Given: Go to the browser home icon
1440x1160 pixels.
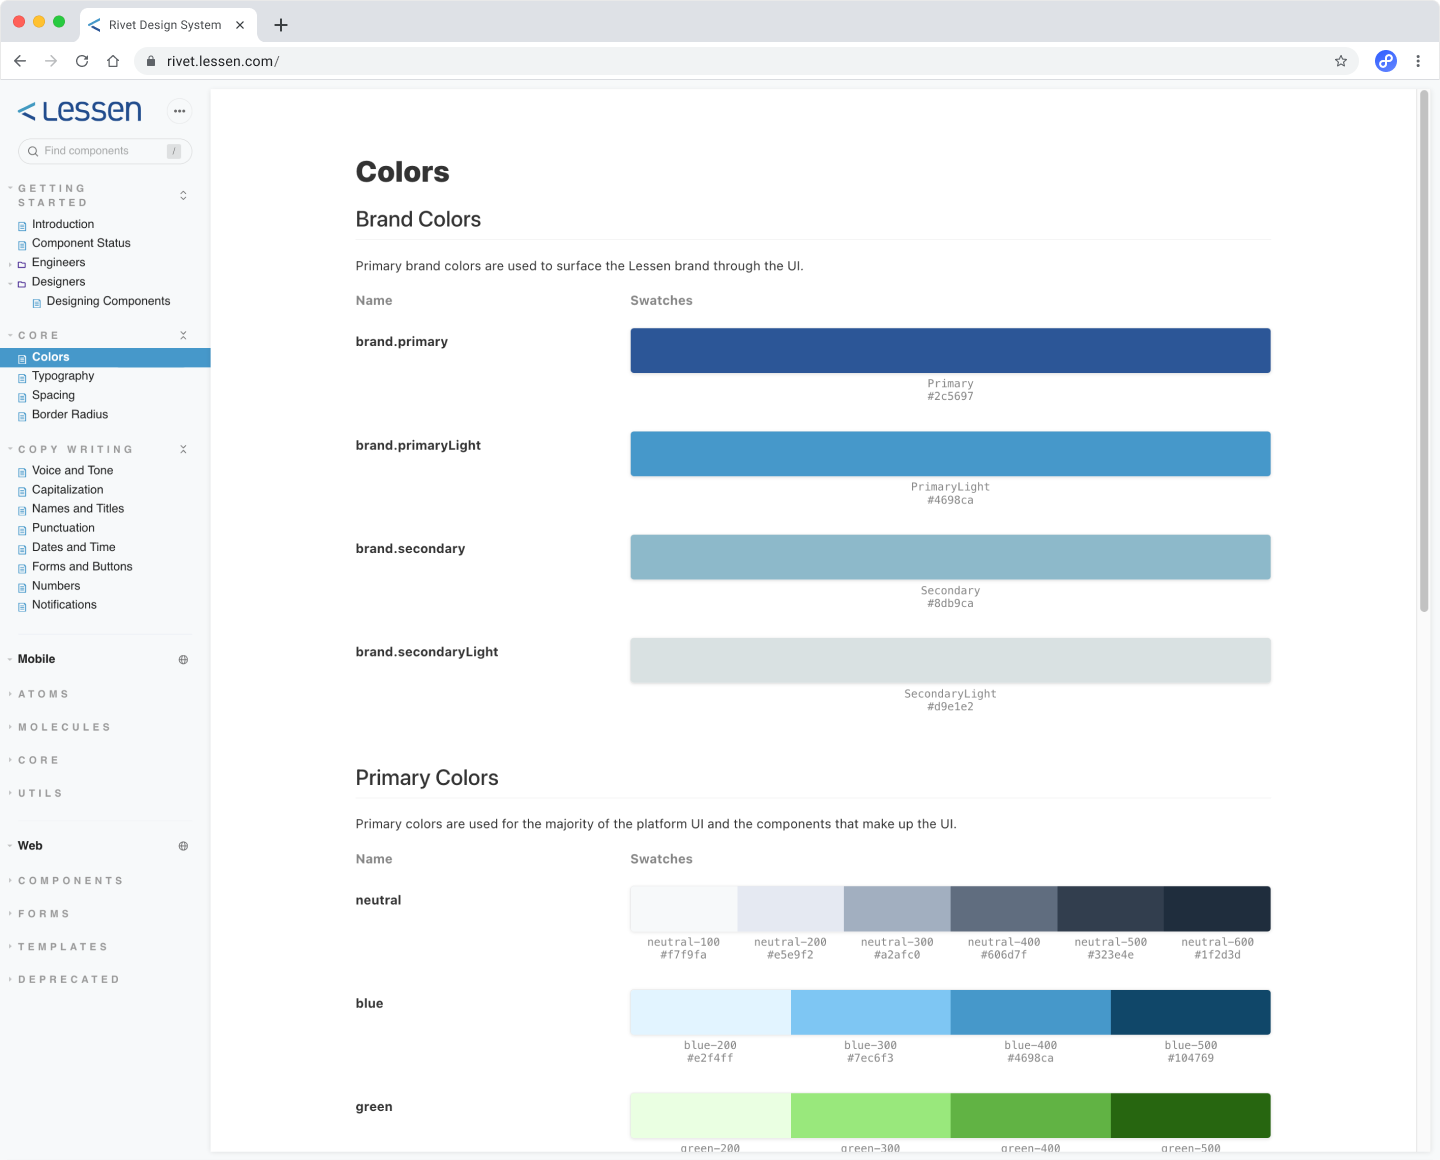Looking at the screenshot, I should (113, 61).
